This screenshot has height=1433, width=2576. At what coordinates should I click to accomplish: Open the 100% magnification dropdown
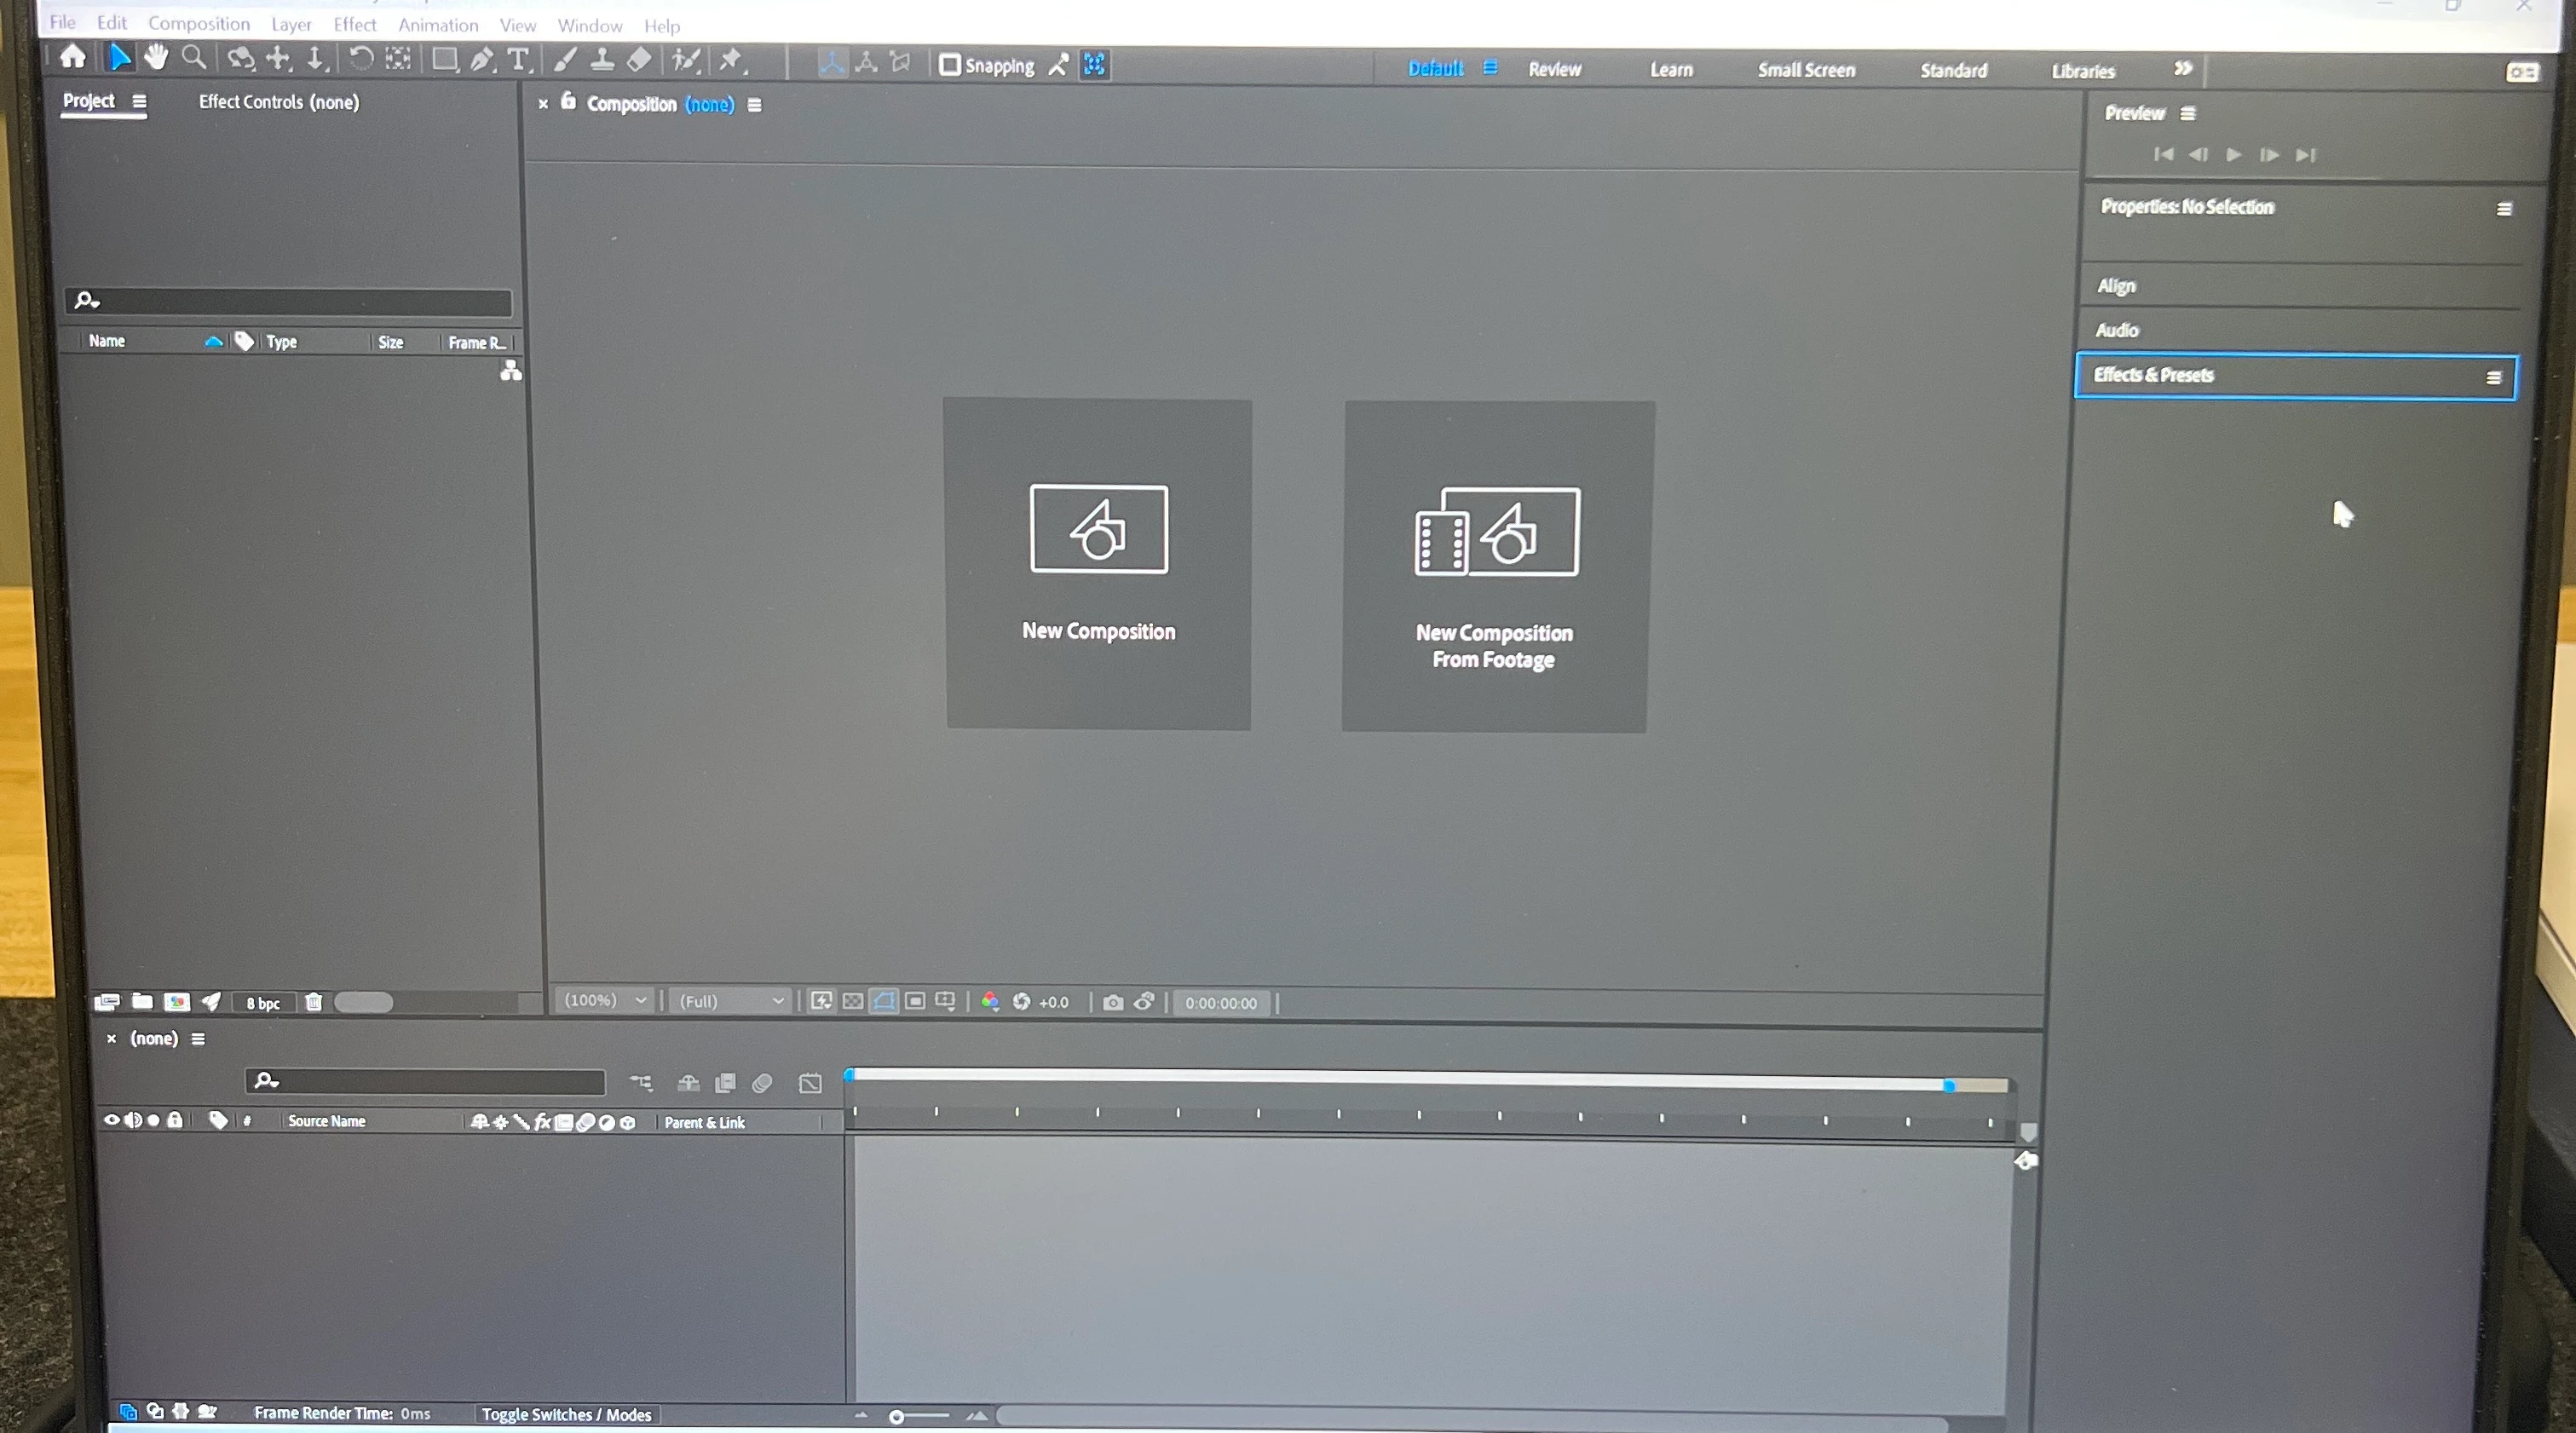[x=605, y=1000]
